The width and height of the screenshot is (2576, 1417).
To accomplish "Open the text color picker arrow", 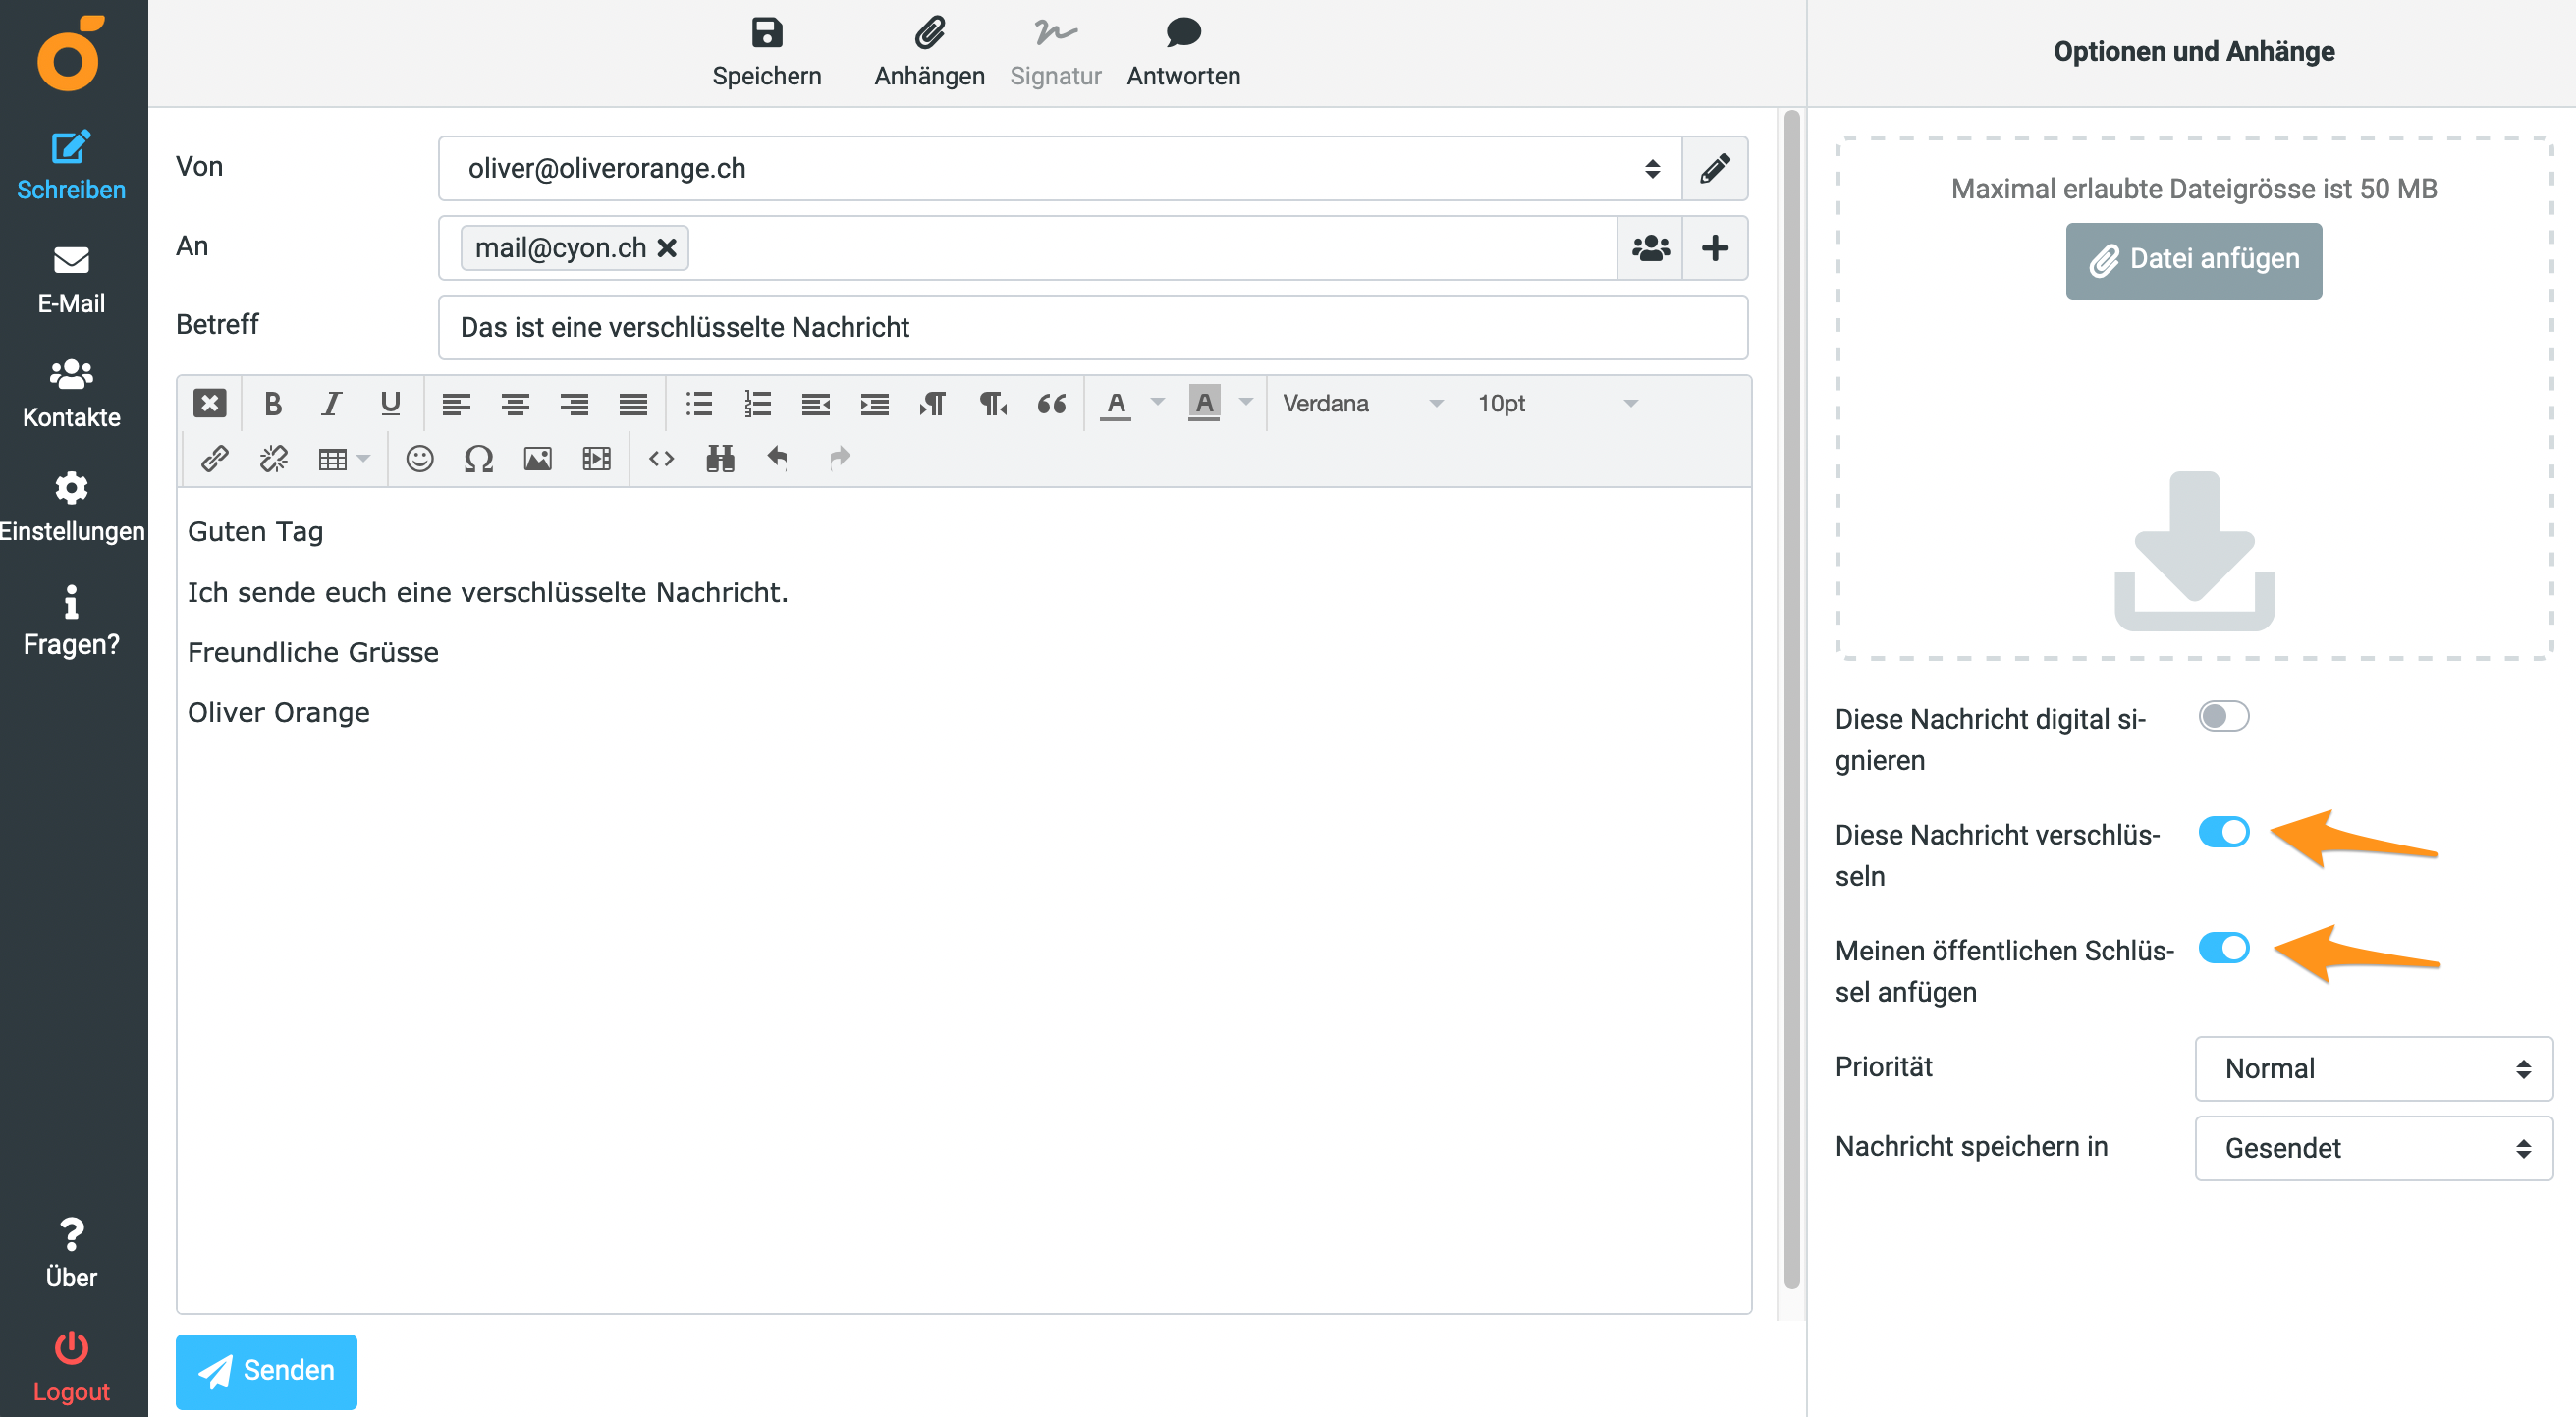I will (1157, 402).
